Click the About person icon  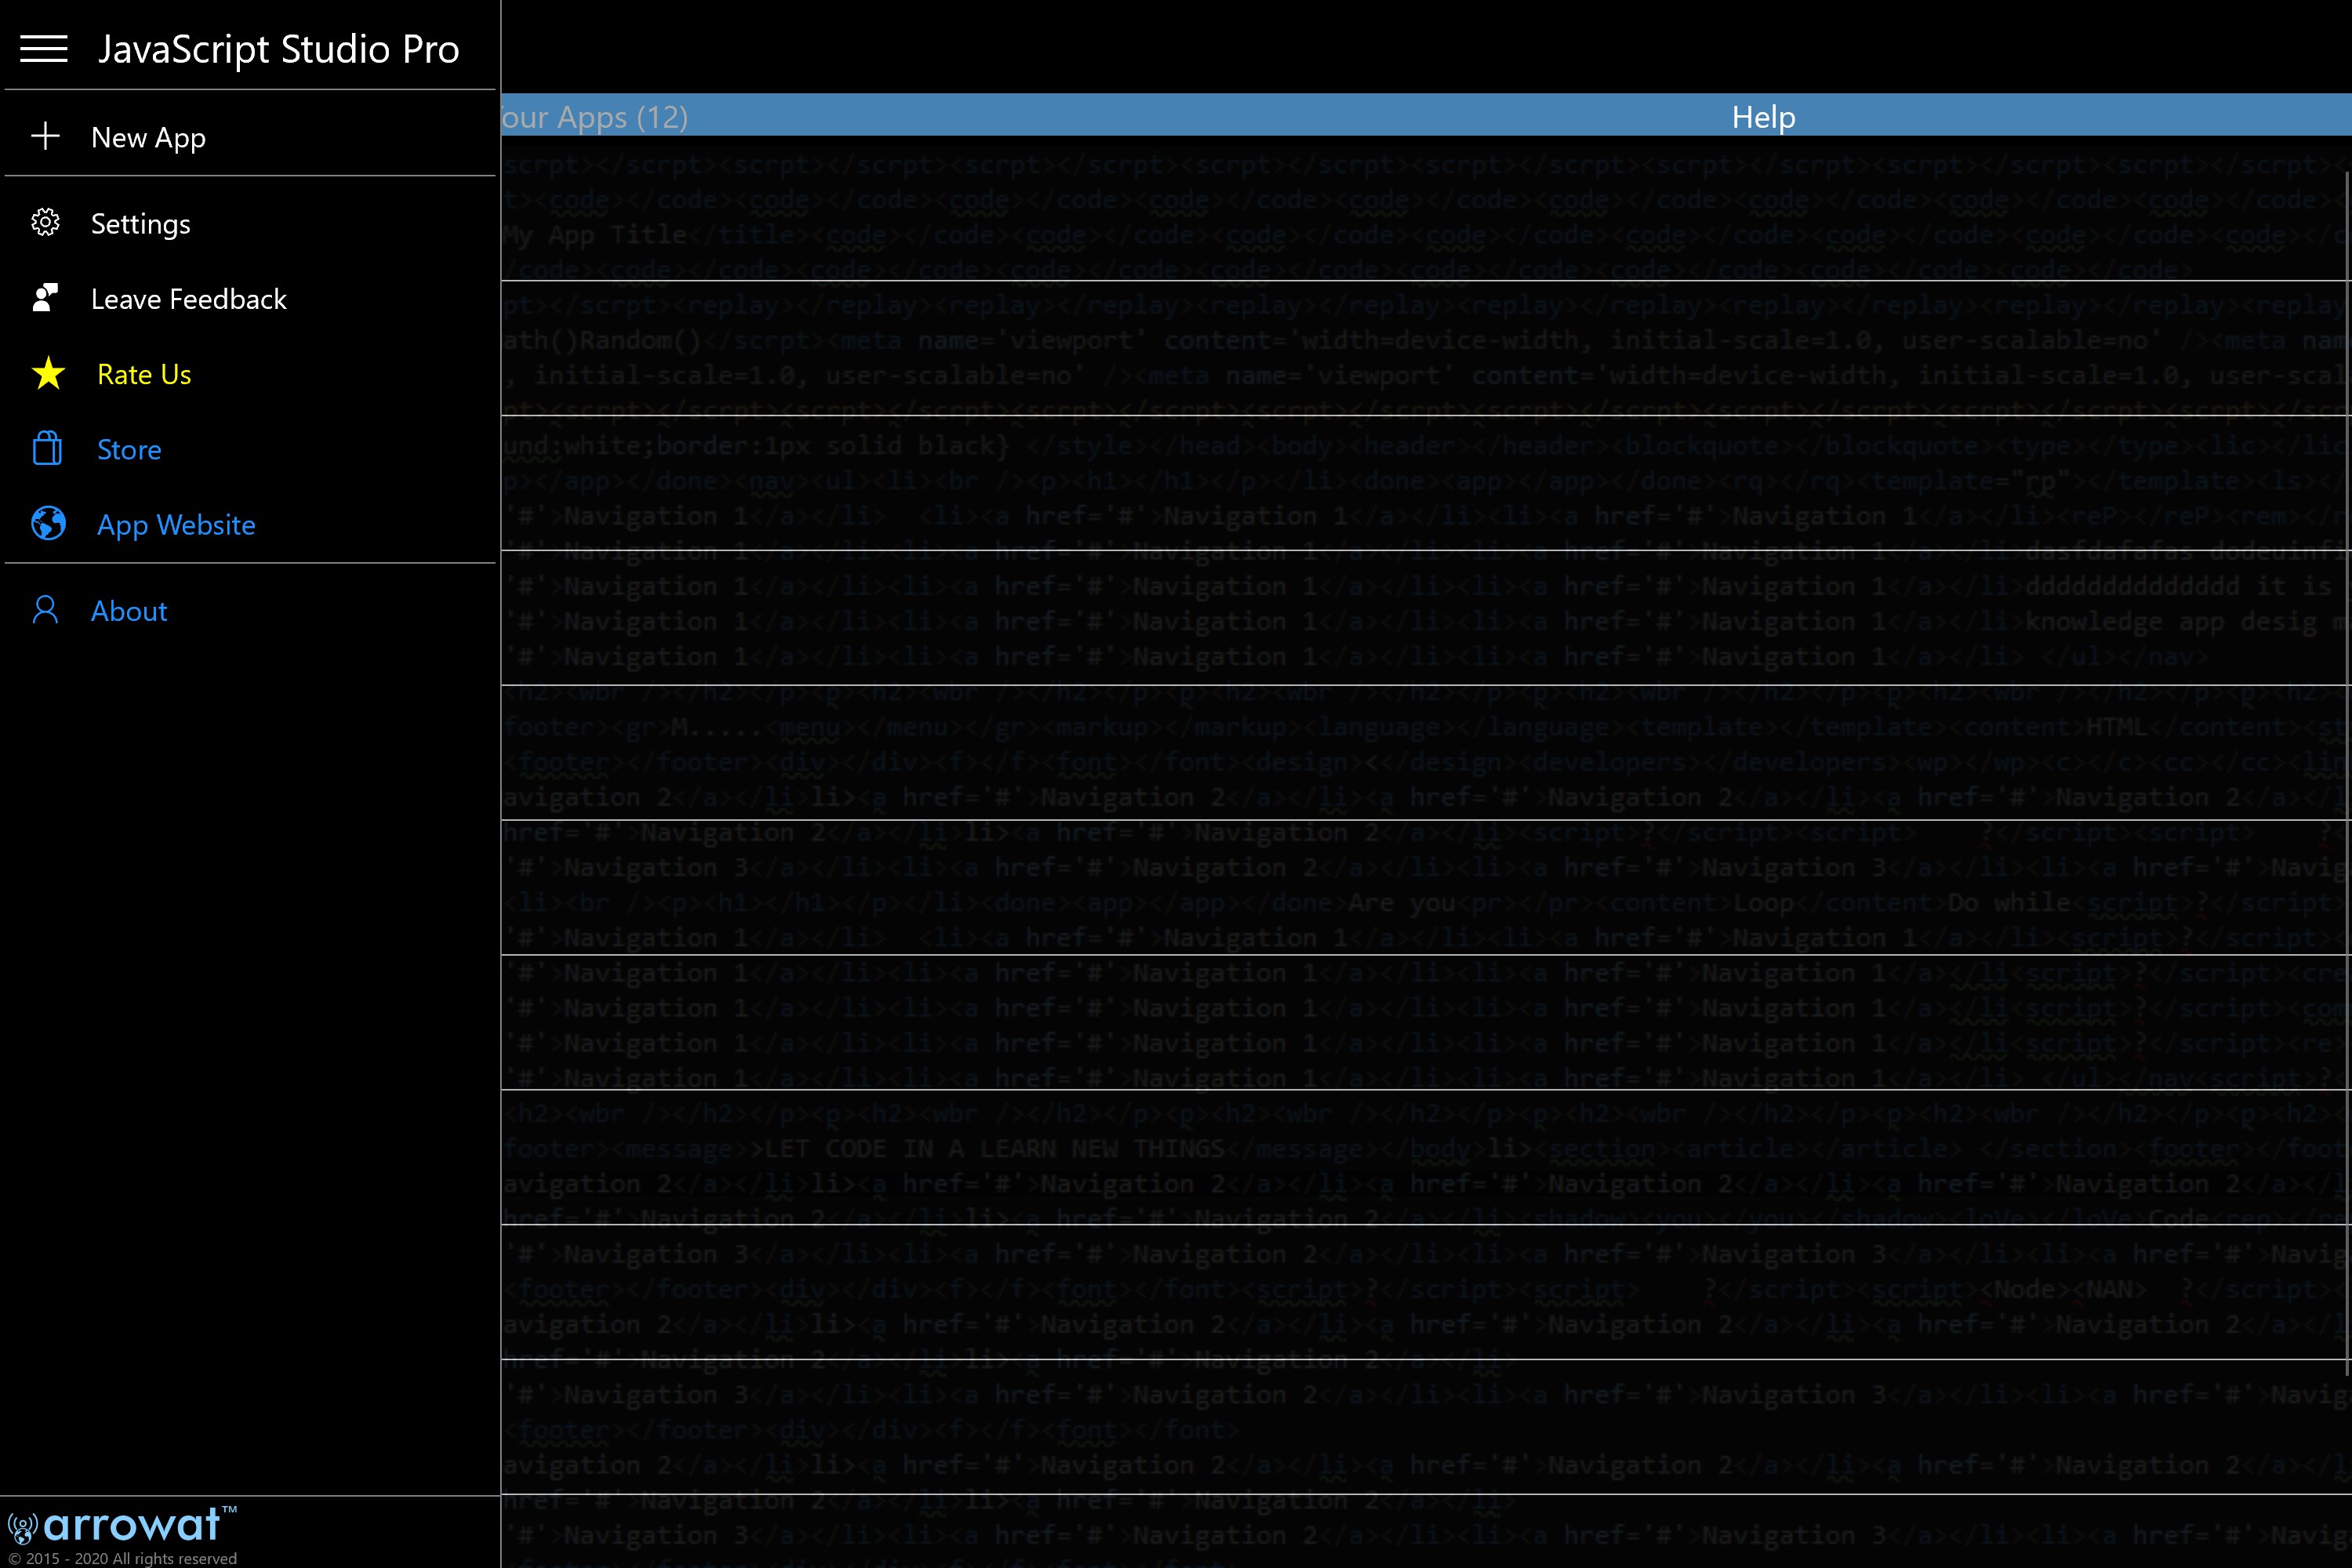(45, 610)
